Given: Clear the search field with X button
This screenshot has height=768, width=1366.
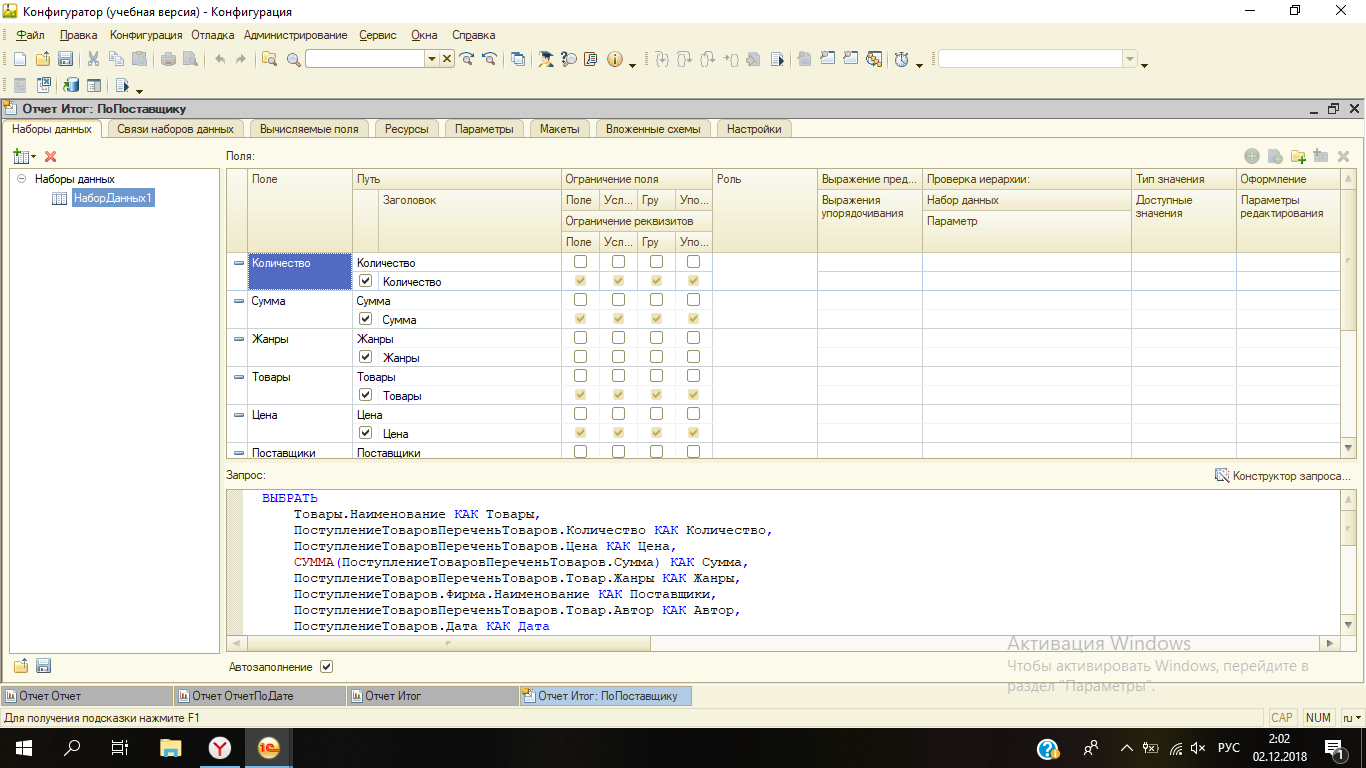Looking at the screenshot, I should click(x=447, y=59).
